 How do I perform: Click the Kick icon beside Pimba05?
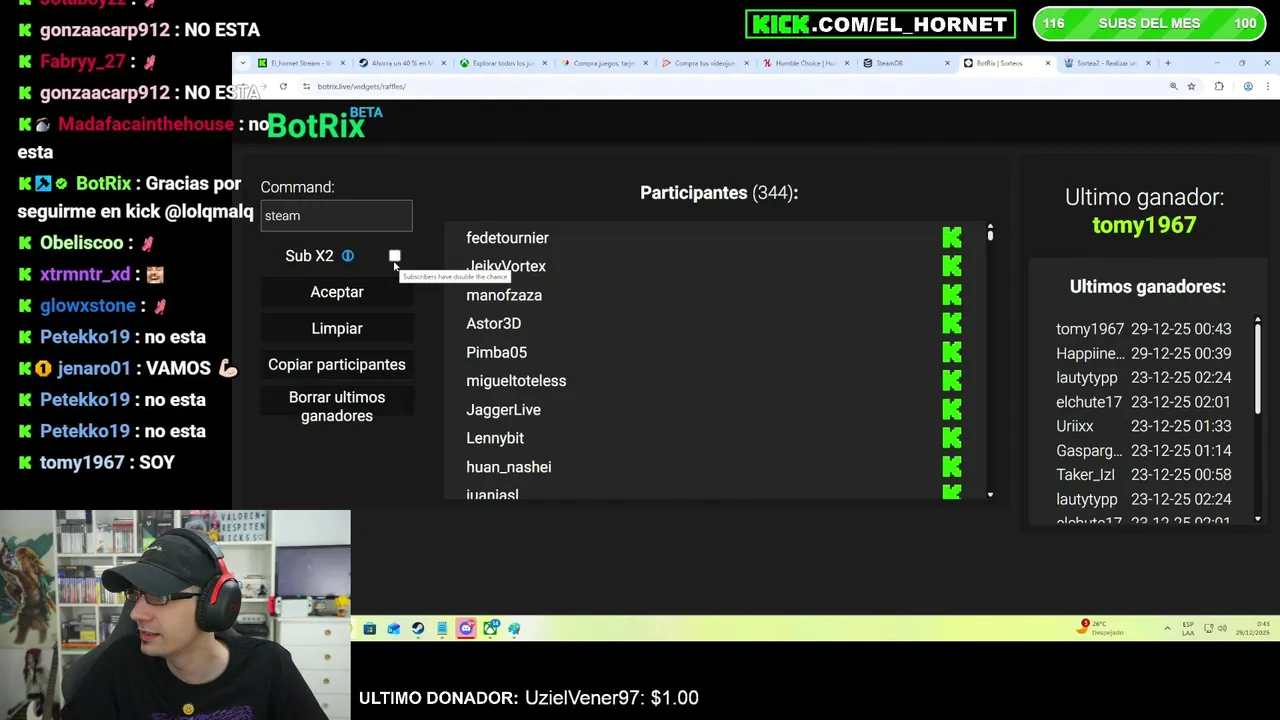[952, 352]
